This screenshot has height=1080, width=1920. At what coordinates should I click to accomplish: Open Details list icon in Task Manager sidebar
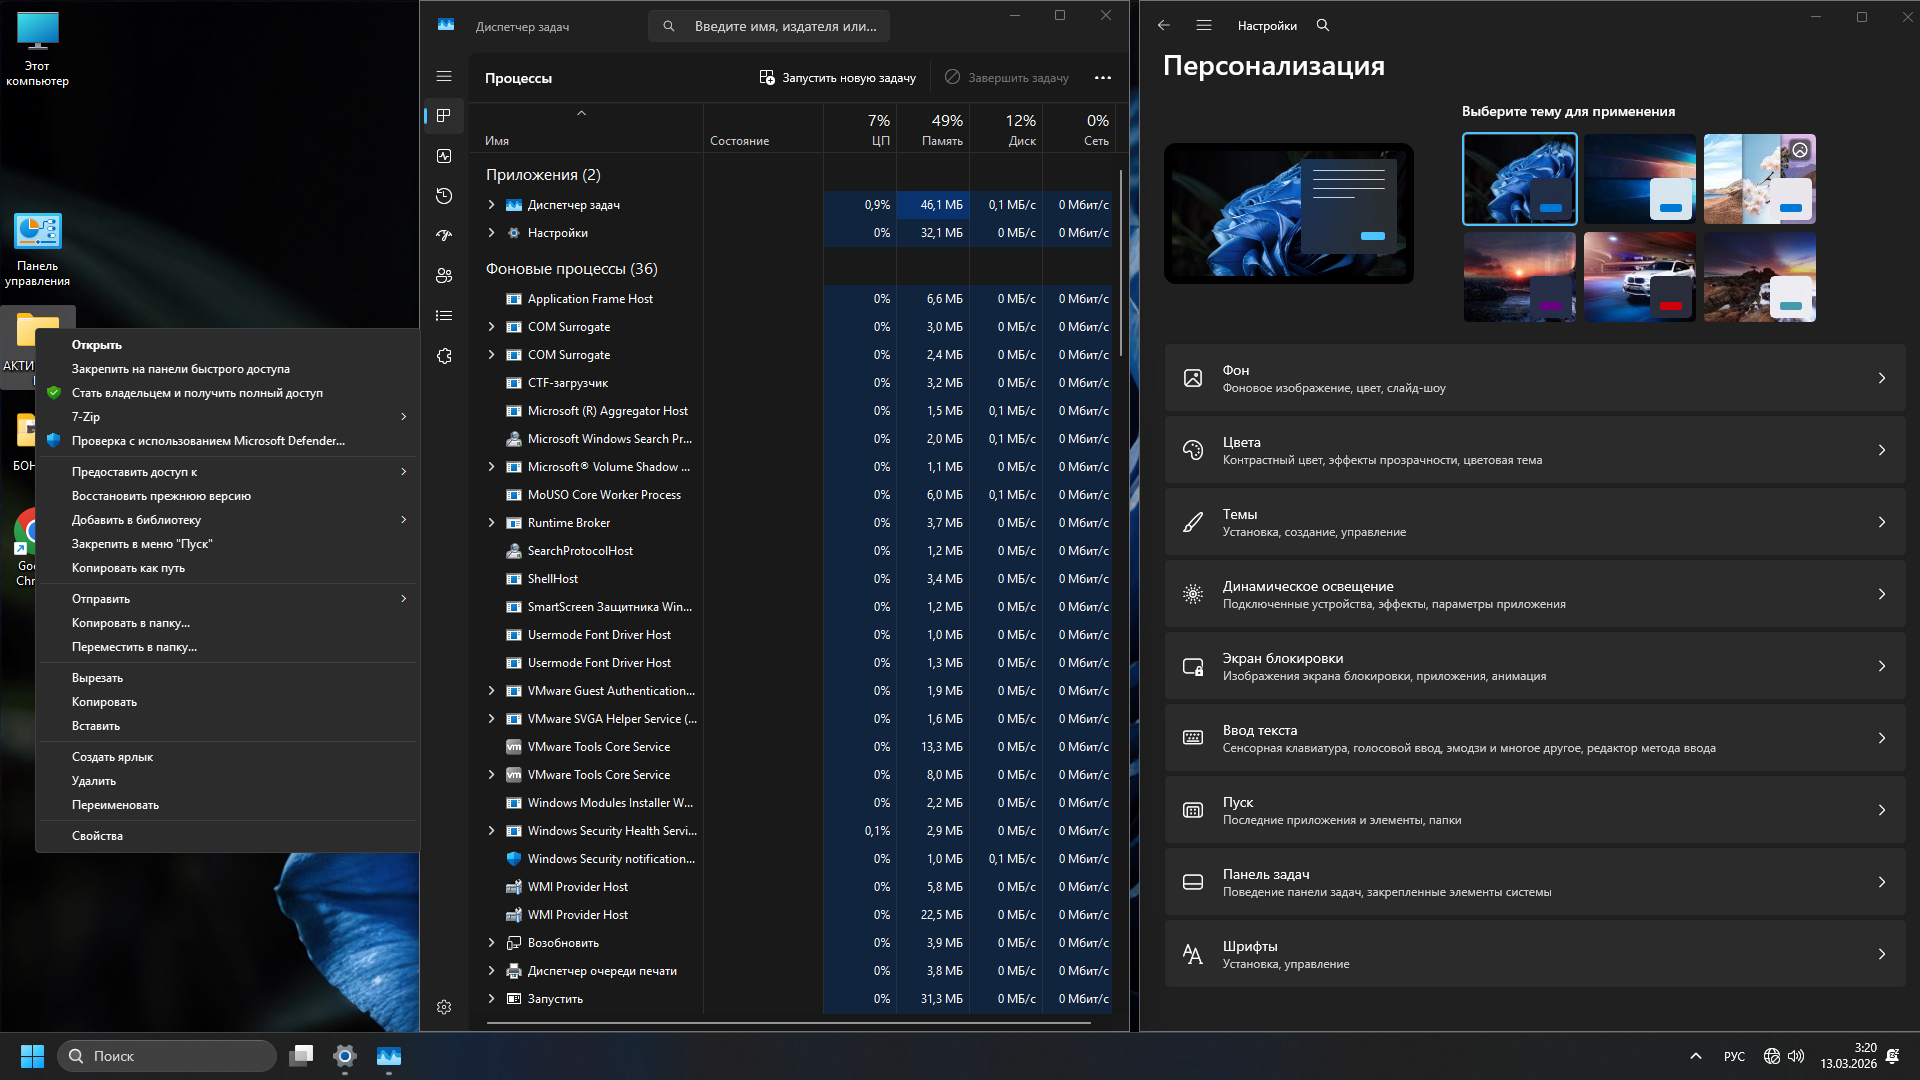coord(444,316)
